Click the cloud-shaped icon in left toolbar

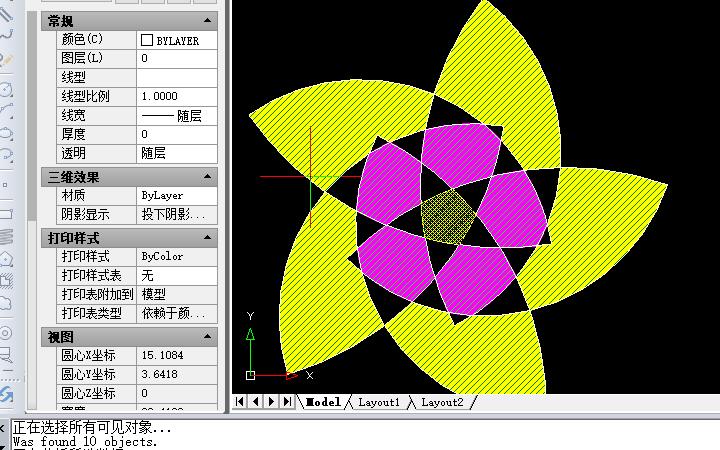pyautogui.click(x=6, y=303)
